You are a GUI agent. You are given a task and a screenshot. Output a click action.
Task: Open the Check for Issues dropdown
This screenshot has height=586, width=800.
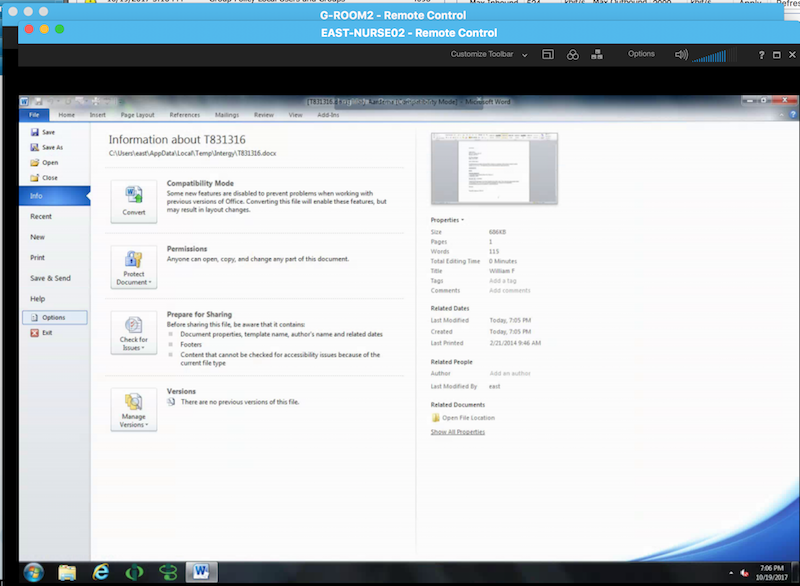click(x=134, y=333)
